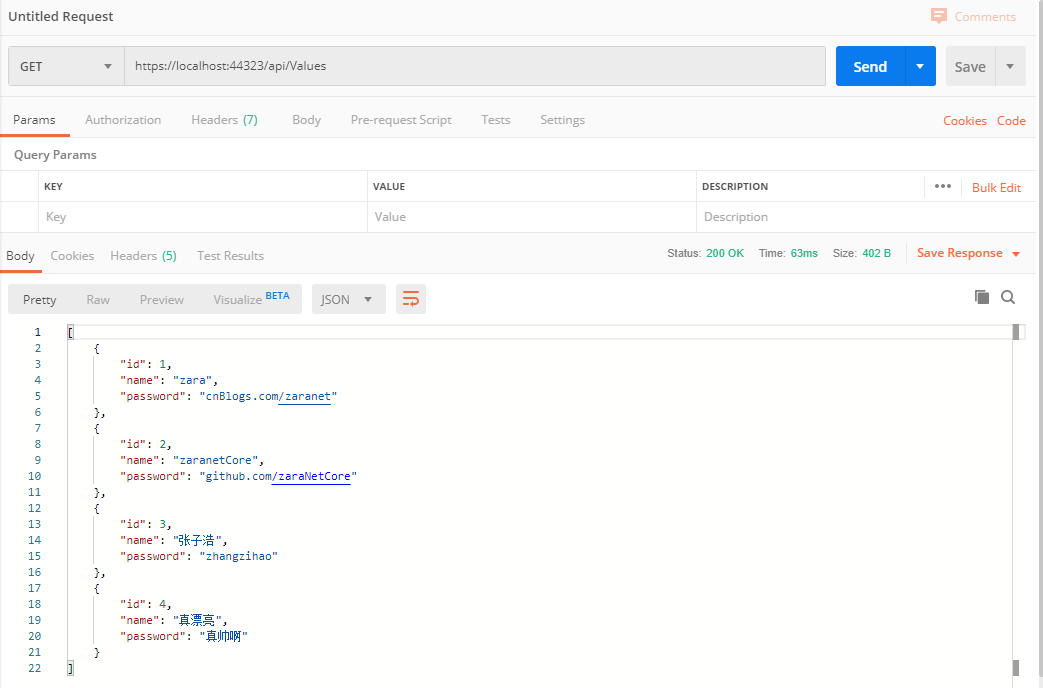The image size is (1043, 688).
Task: Open search in response body
Action: point(1008,297)
